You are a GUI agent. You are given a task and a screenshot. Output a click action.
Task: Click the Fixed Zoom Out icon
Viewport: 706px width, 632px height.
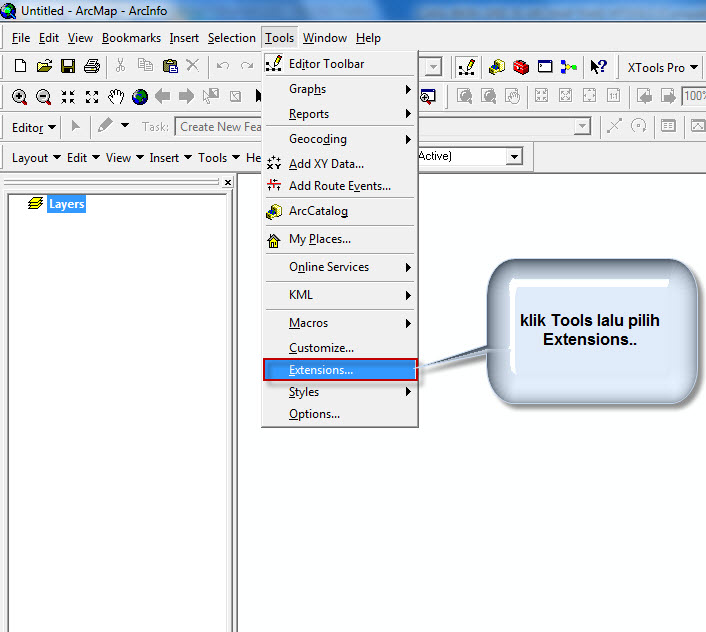(92, 96)
